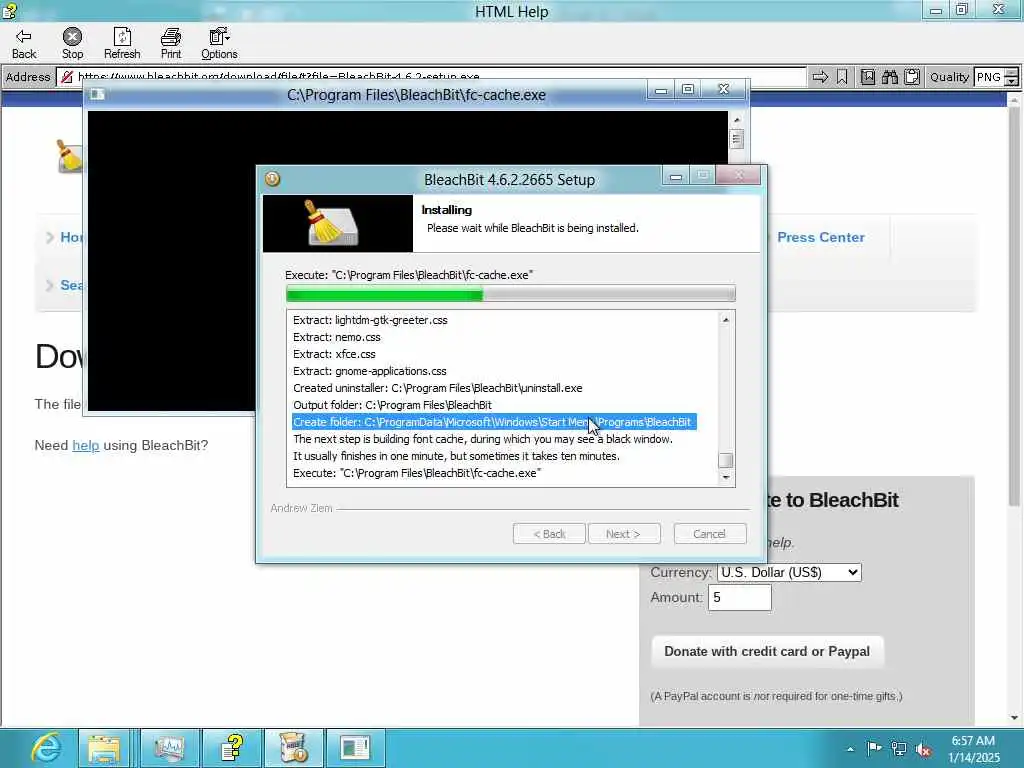Click the BleachBit Setup title icon
The image size is (1024, 768).
(x=272, y=179)
